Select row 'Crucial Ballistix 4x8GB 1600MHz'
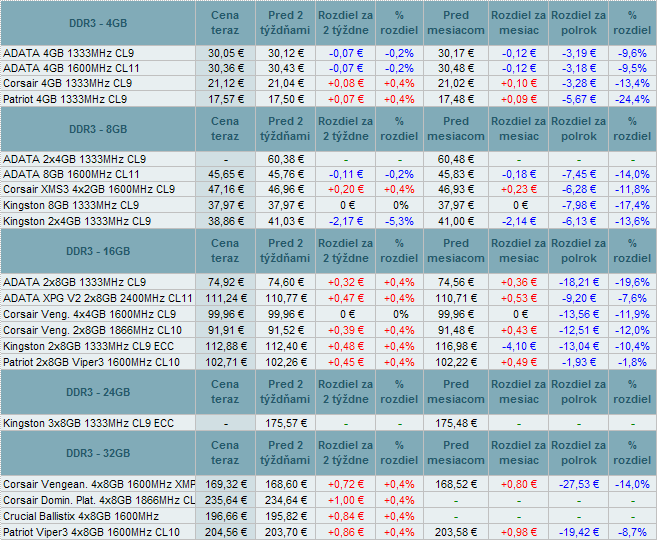 pyautogui.click(x=328, y=516)
